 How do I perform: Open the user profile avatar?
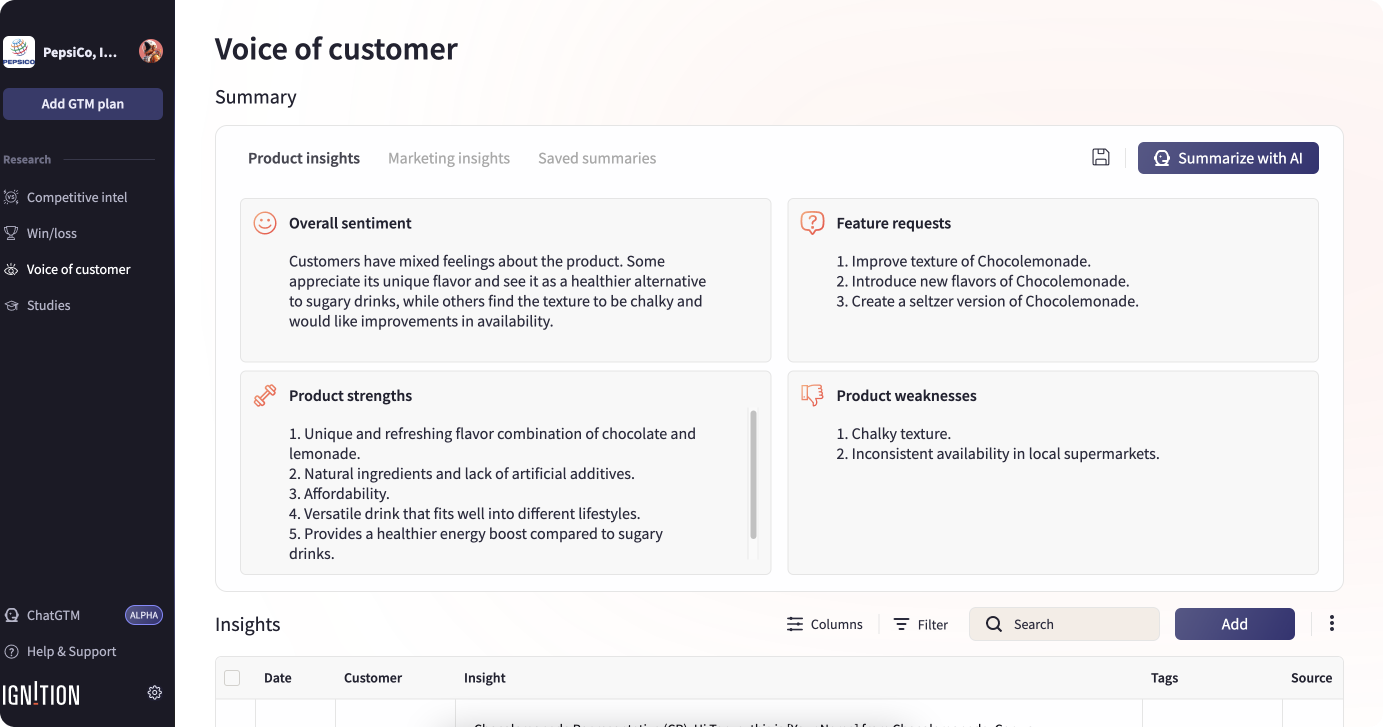(x=151, y=52)
